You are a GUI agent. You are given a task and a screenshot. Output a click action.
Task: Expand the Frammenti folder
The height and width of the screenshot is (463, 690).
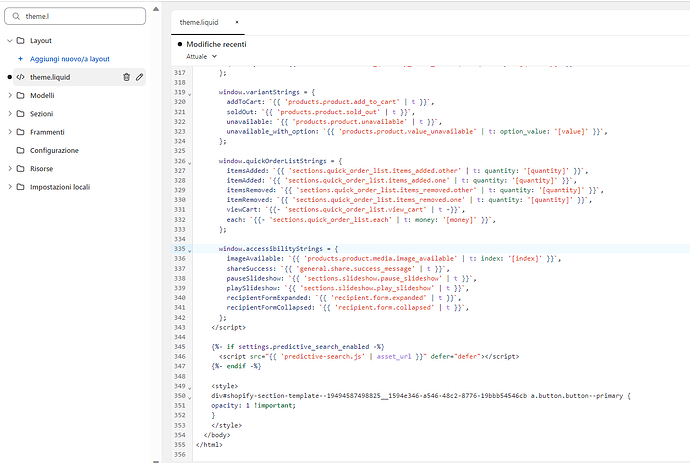tap(9, 132)
